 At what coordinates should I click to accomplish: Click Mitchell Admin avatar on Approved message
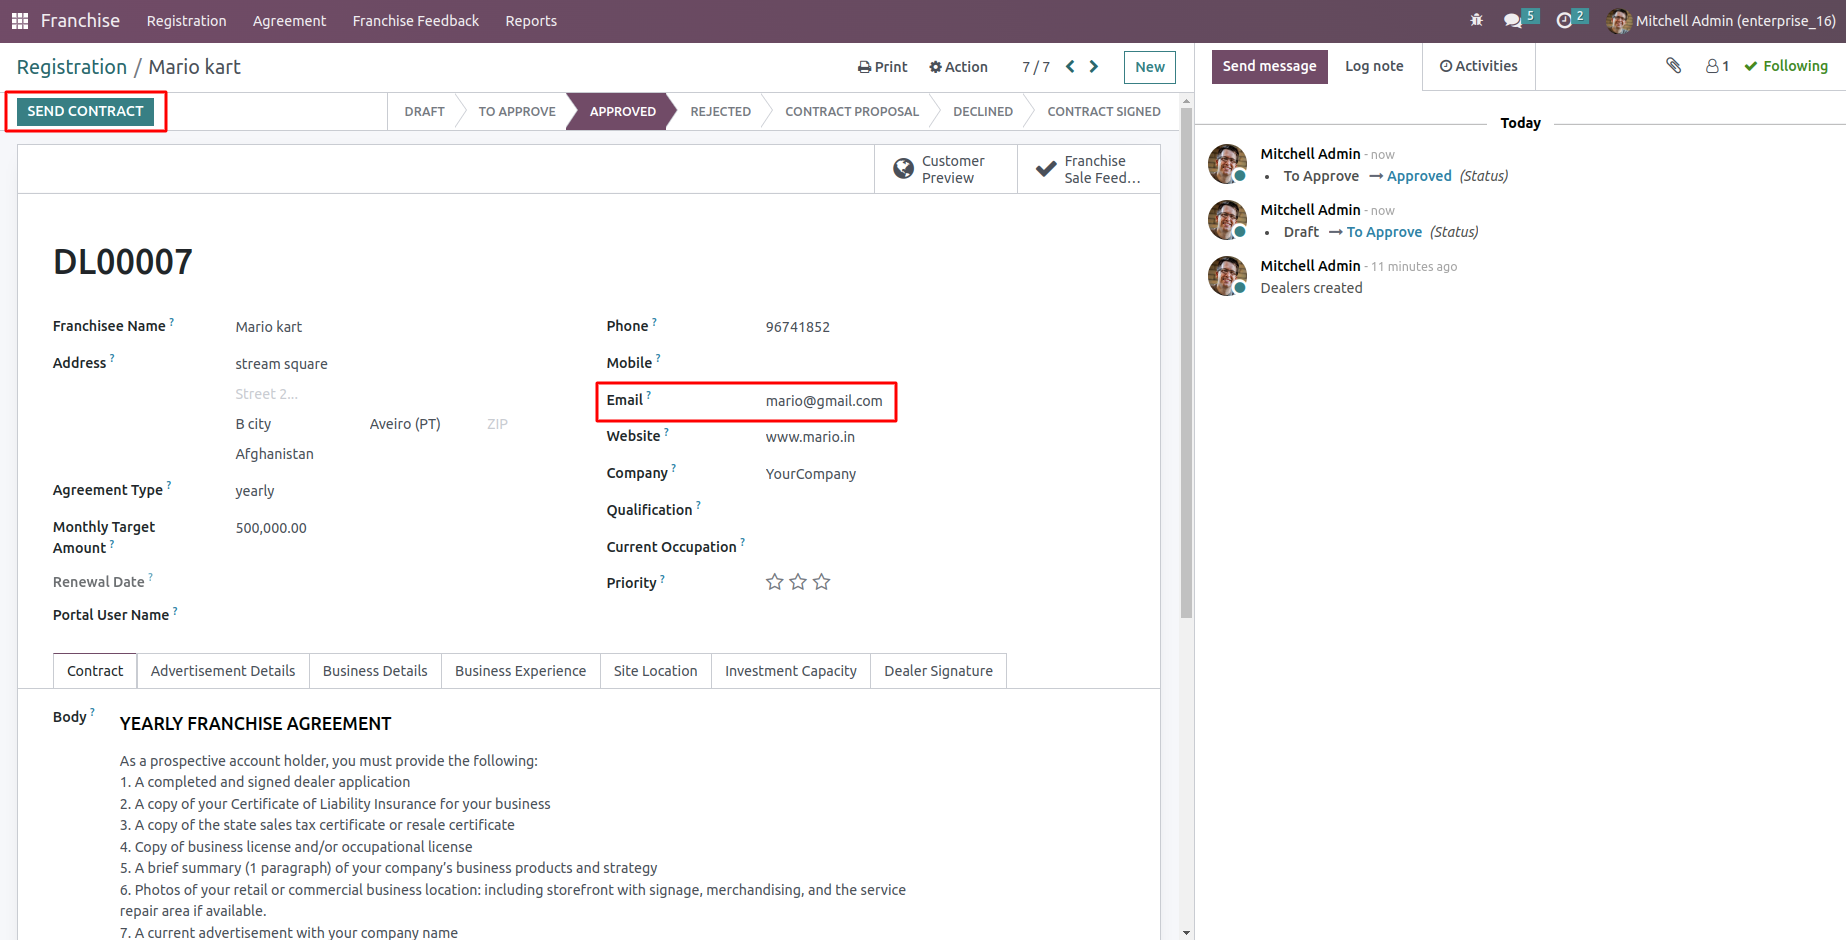point(1227,164)
